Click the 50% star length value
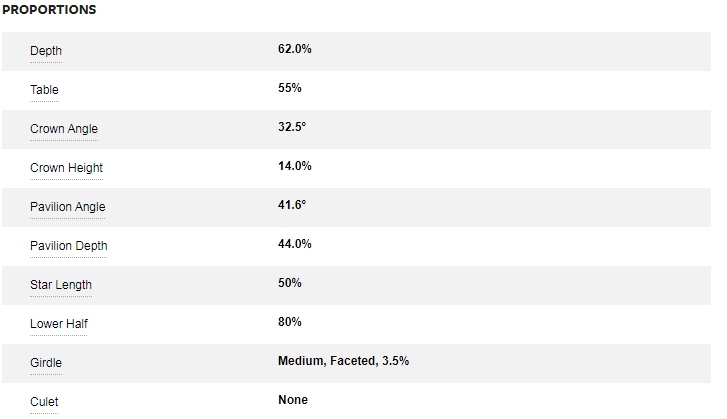This screenshot has width=727, height=419. (x=290, y=283)
